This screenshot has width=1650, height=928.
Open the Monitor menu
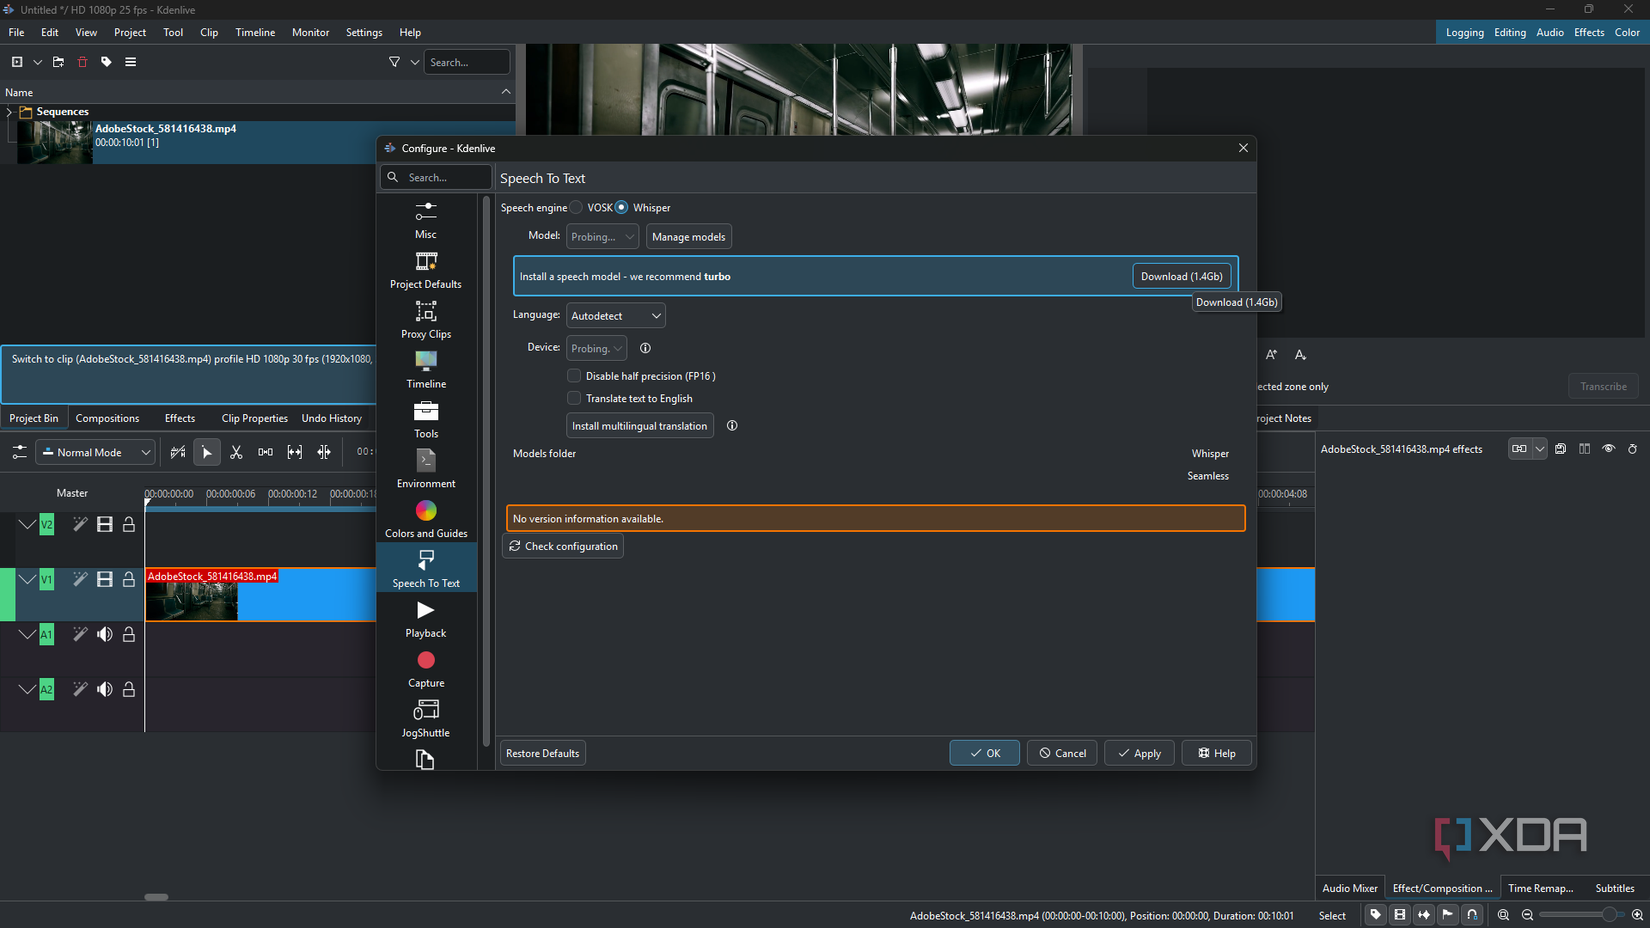click(310, 32)
